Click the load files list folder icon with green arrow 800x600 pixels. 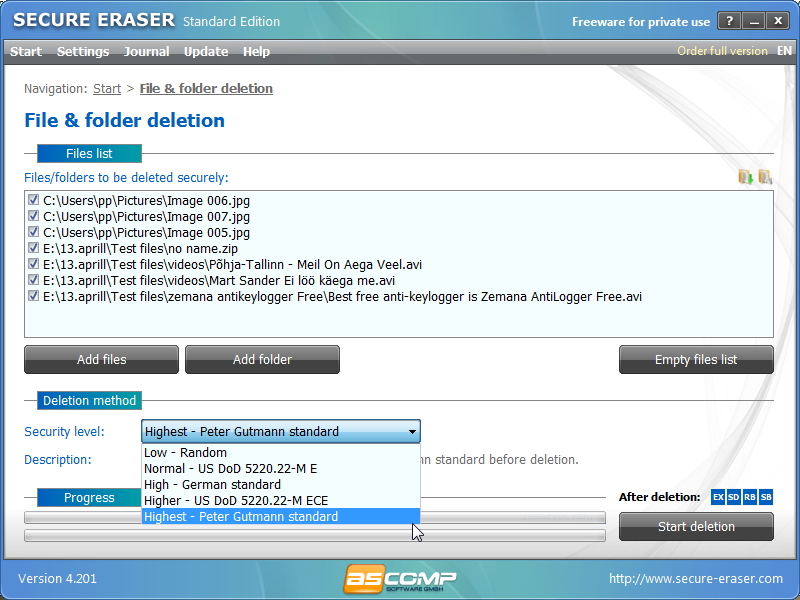click(x=745, y=177)
